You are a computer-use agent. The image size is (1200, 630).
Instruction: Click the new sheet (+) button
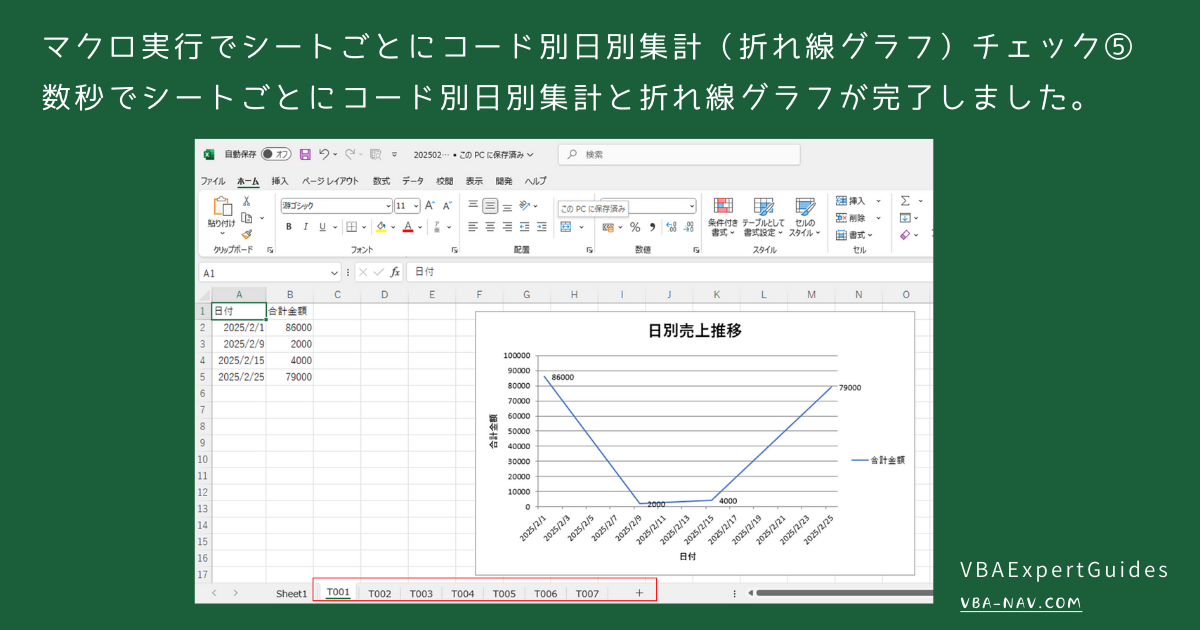pos(637,592)
